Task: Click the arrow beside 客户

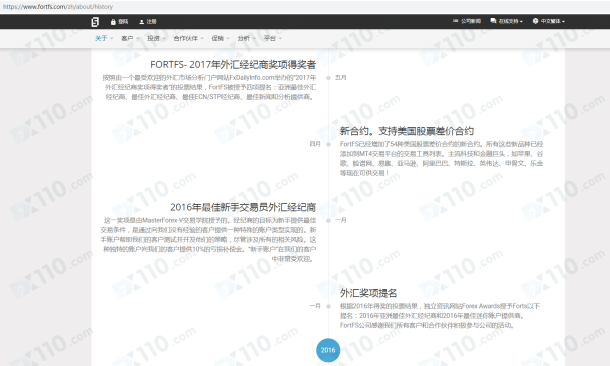Action: point(138,39)
